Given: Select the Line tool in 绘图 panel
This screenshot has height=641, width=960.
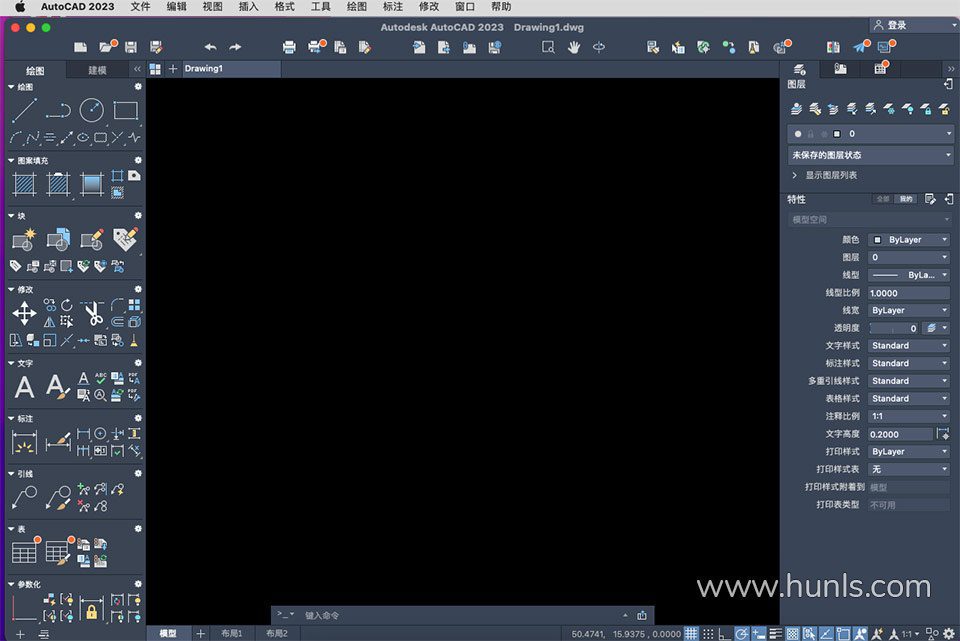Looking at the screenshot, I should pos(24,110).
